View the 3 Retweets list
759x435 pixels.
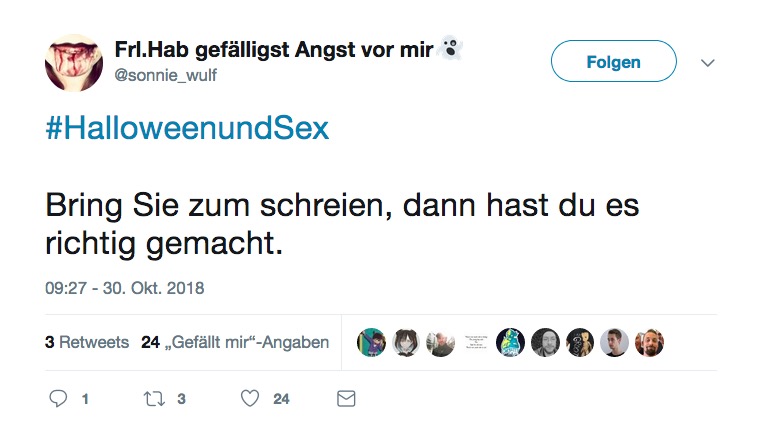(87, 342)
